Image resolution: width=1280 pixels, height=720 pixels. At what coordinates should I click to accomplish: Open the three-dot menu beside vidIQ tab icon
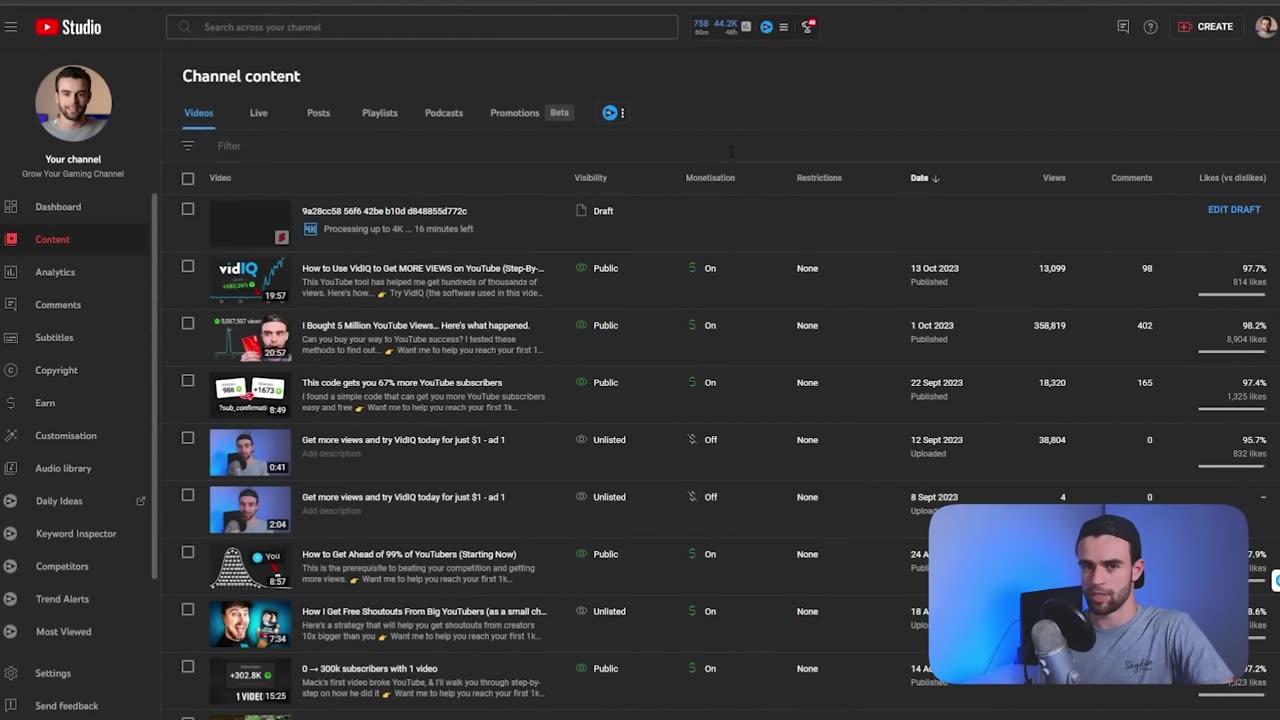click(622, 113)
